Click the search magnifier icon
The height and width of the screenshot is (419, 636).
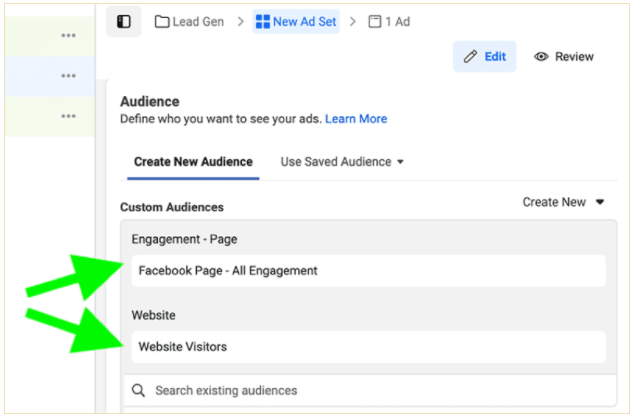pos(138,391)
